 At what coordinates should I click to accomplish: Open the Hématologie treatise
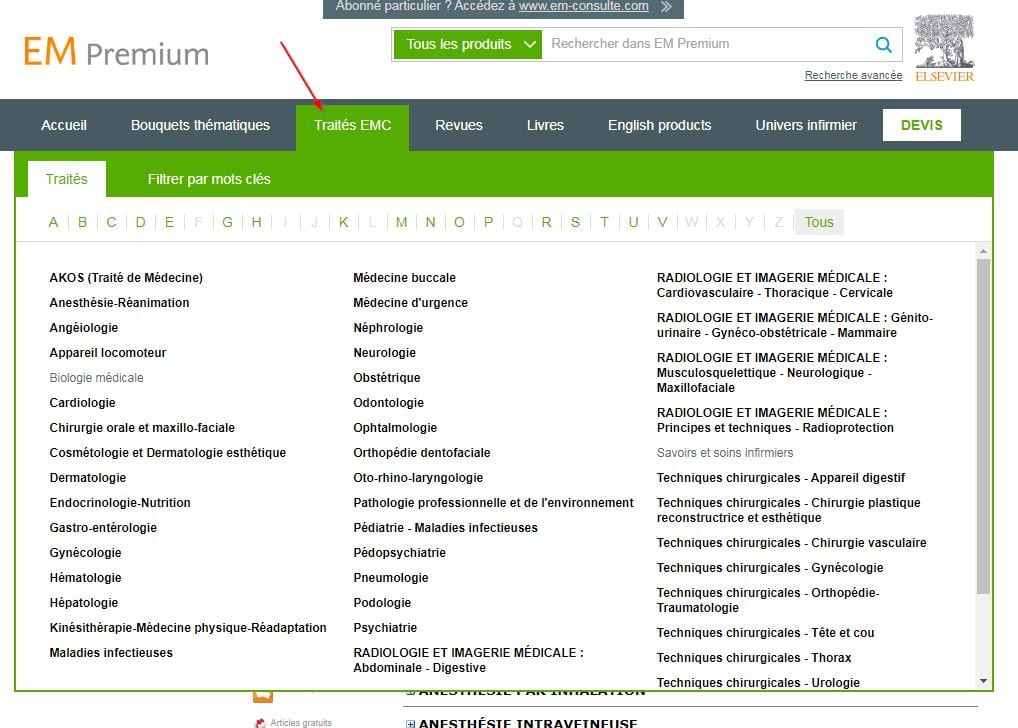[85, 578]
